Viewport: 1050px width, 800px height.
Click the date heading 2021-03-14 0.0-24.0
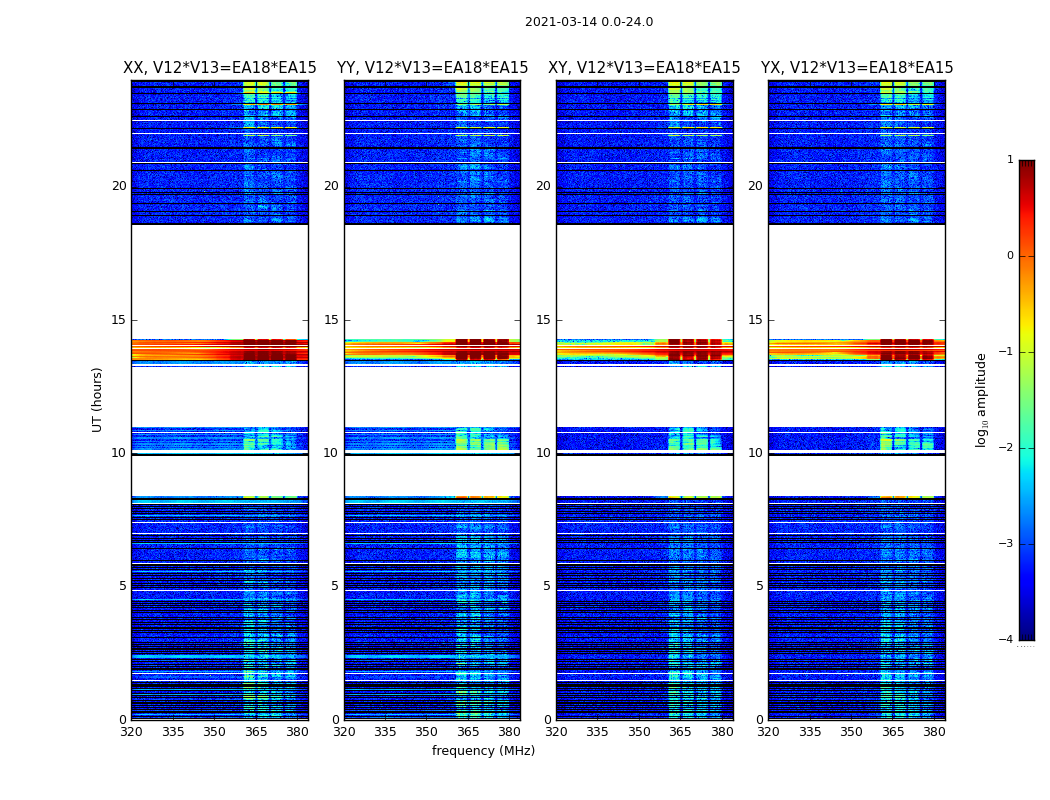(589, 22)
